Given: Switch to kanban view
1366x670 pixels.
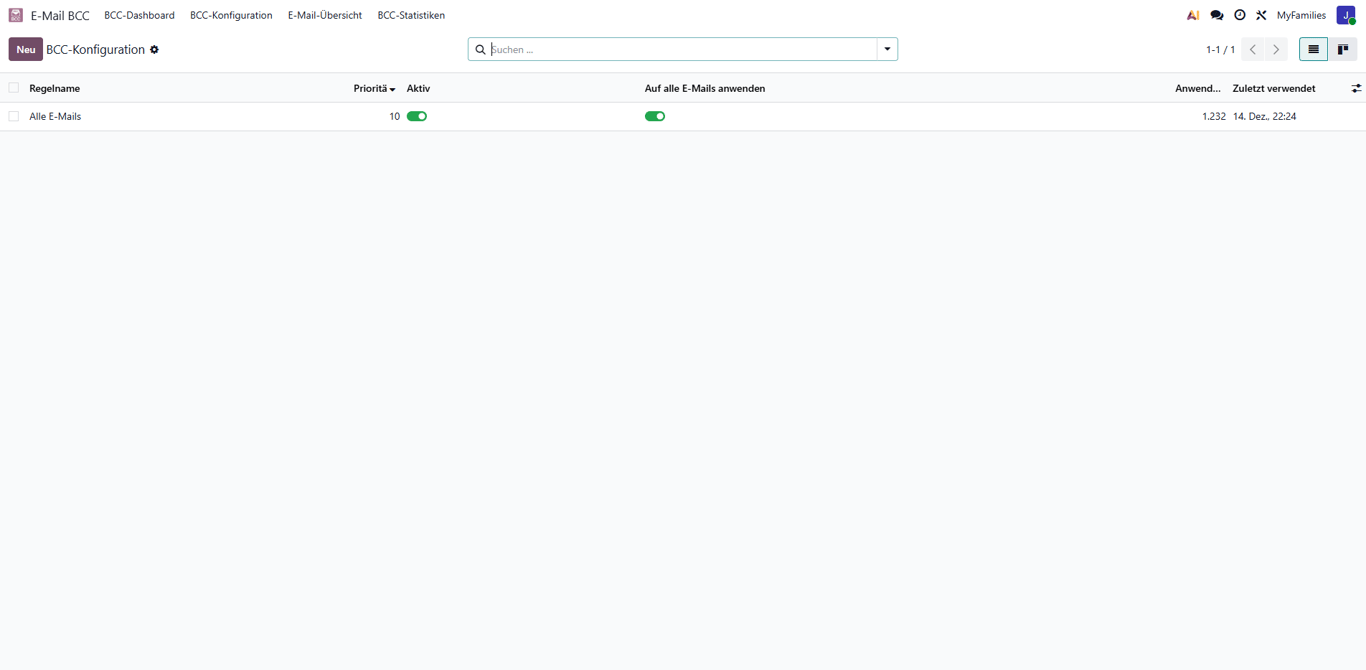Looking at the screenshot, I should (1343, 48).
